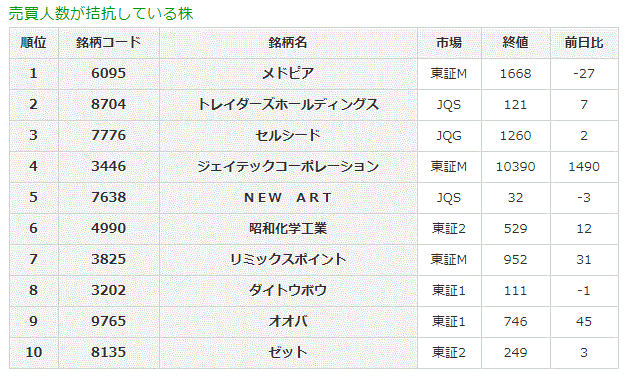Select the ゼット stock name
Image resolution: width=625 pixels, height=376 pixels.
coord(288,352)
